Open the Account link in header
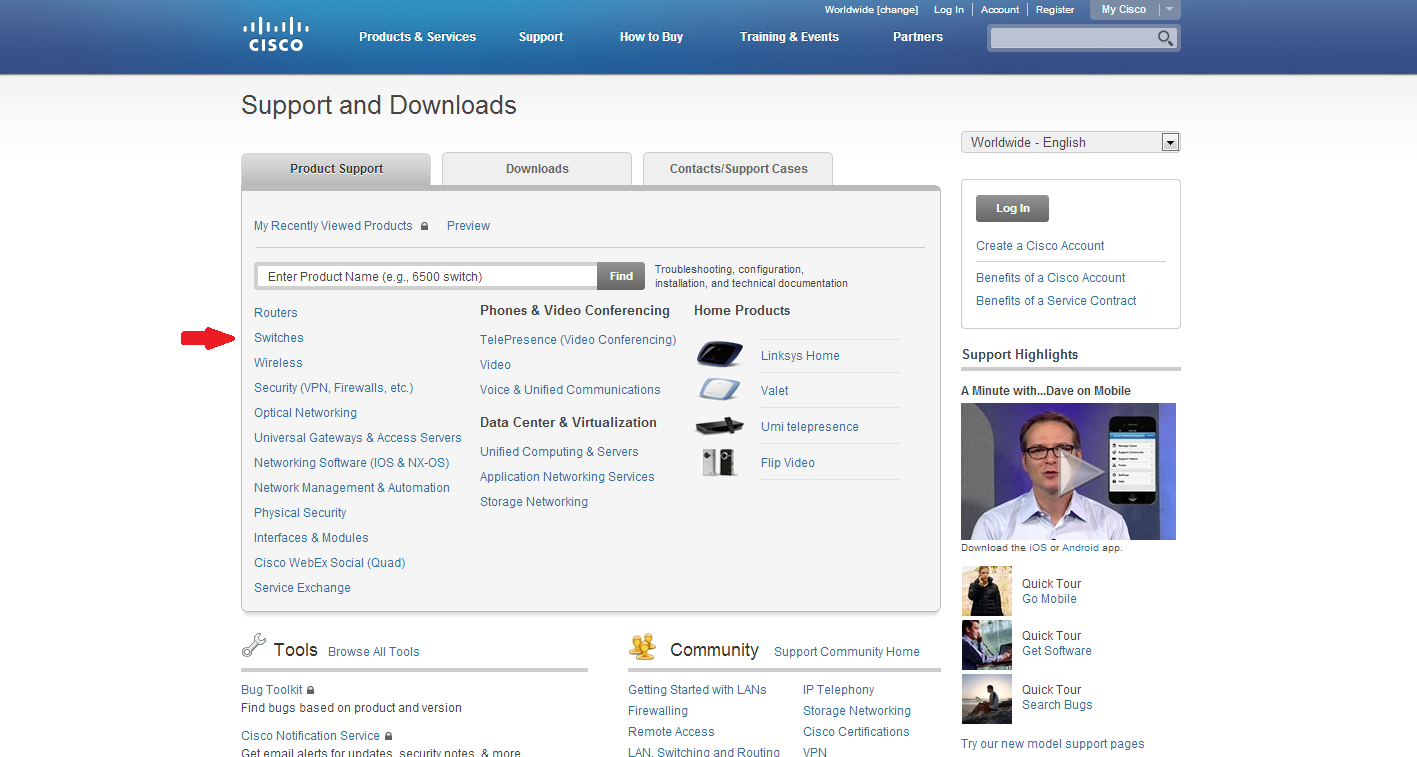This screenshot has height=757, width=1417. [x=1000, y=10]
